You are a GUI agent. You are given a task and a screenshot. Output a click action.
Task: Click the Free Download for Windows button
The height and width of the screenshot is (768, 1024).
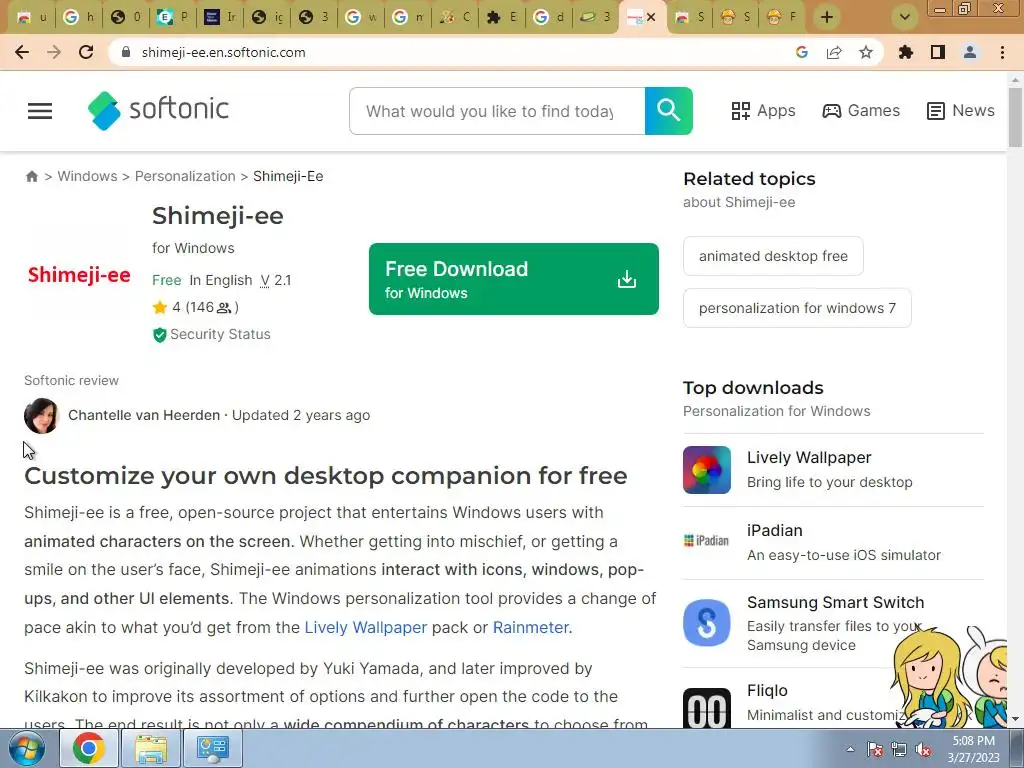coord(514,279)
